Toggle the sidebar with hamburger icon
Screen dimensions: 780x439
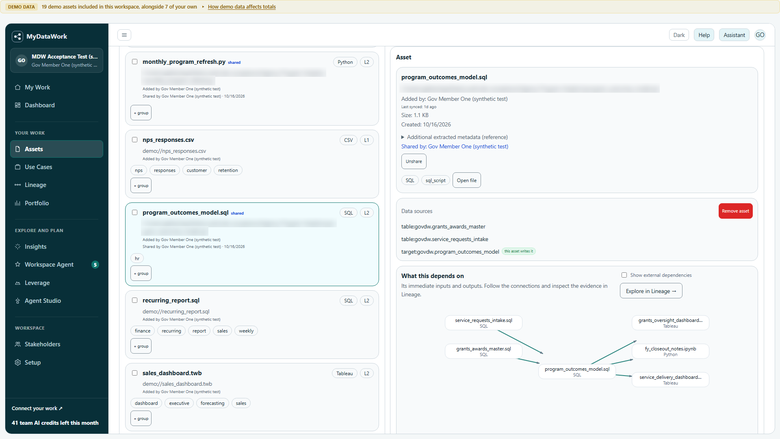coord(124,35)
